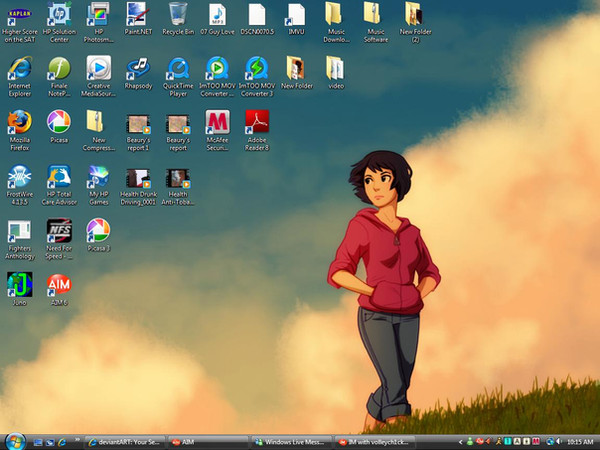Select the QuickTime Player icon
The width and height of the screenshot is (600, 450).
tap(178, 68)
